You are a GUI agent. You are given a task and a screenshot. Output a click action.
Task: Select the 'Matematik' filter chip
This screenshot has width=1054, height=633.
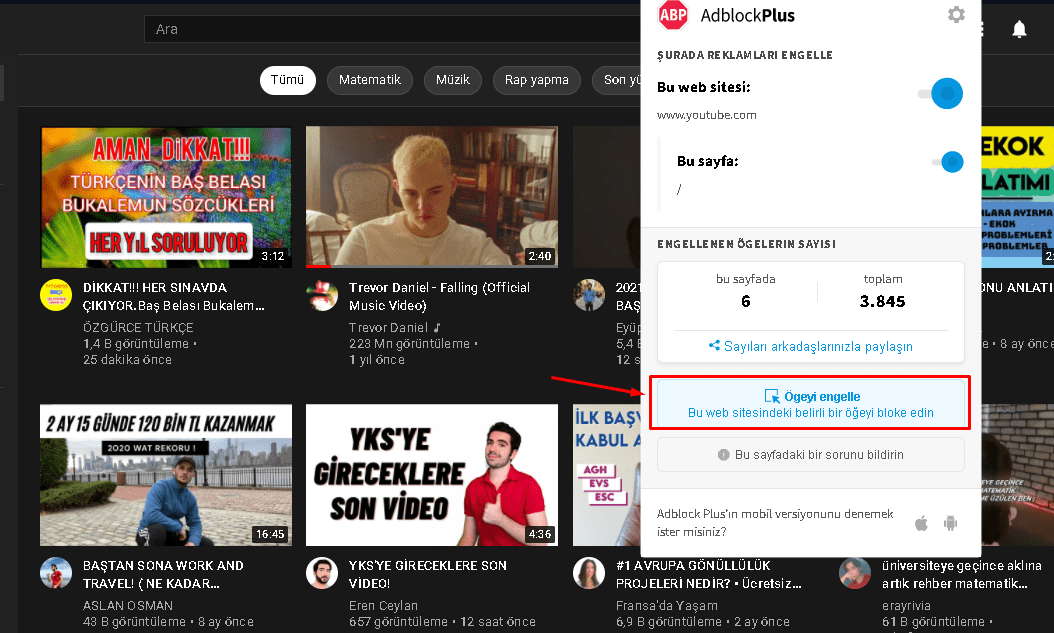click(370, 80)
